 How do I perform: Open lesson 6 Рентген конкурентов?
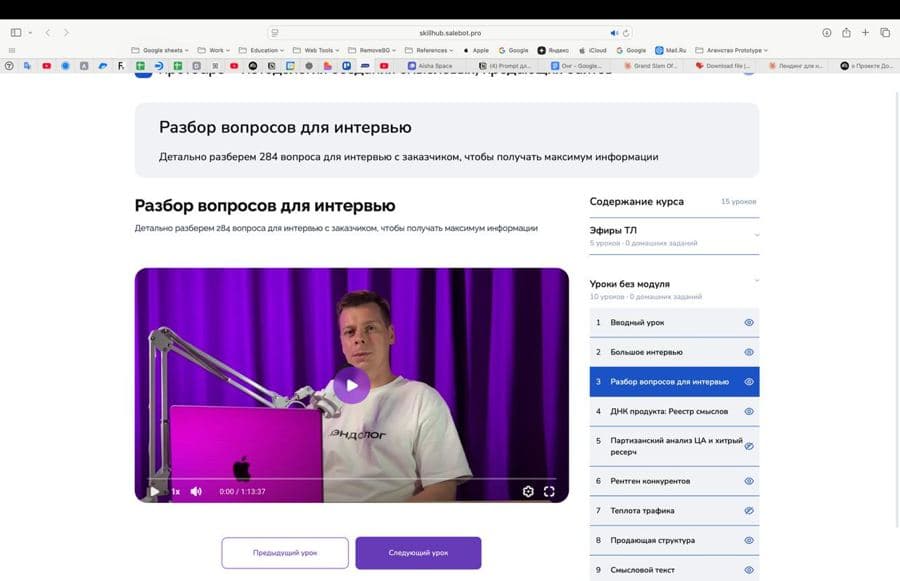(674, 481)
